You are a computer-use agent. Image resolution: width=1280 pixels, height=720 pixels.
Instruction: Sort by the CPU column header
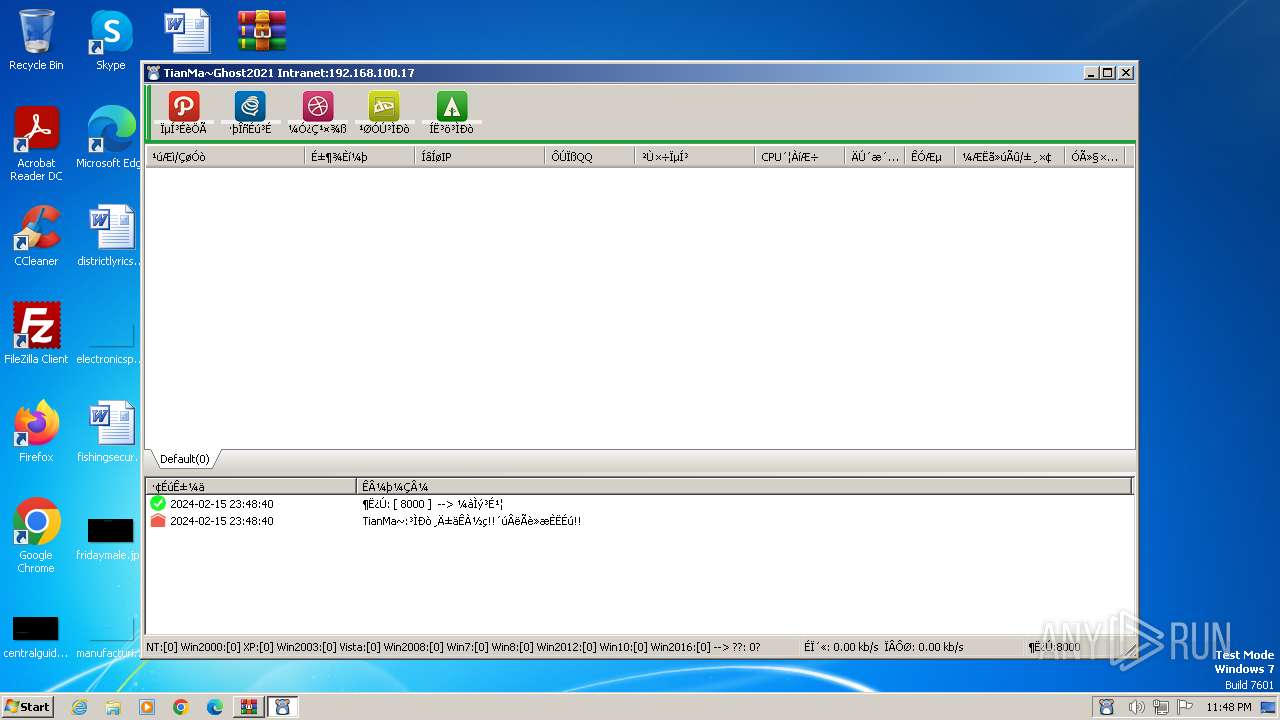coord(800,157)
